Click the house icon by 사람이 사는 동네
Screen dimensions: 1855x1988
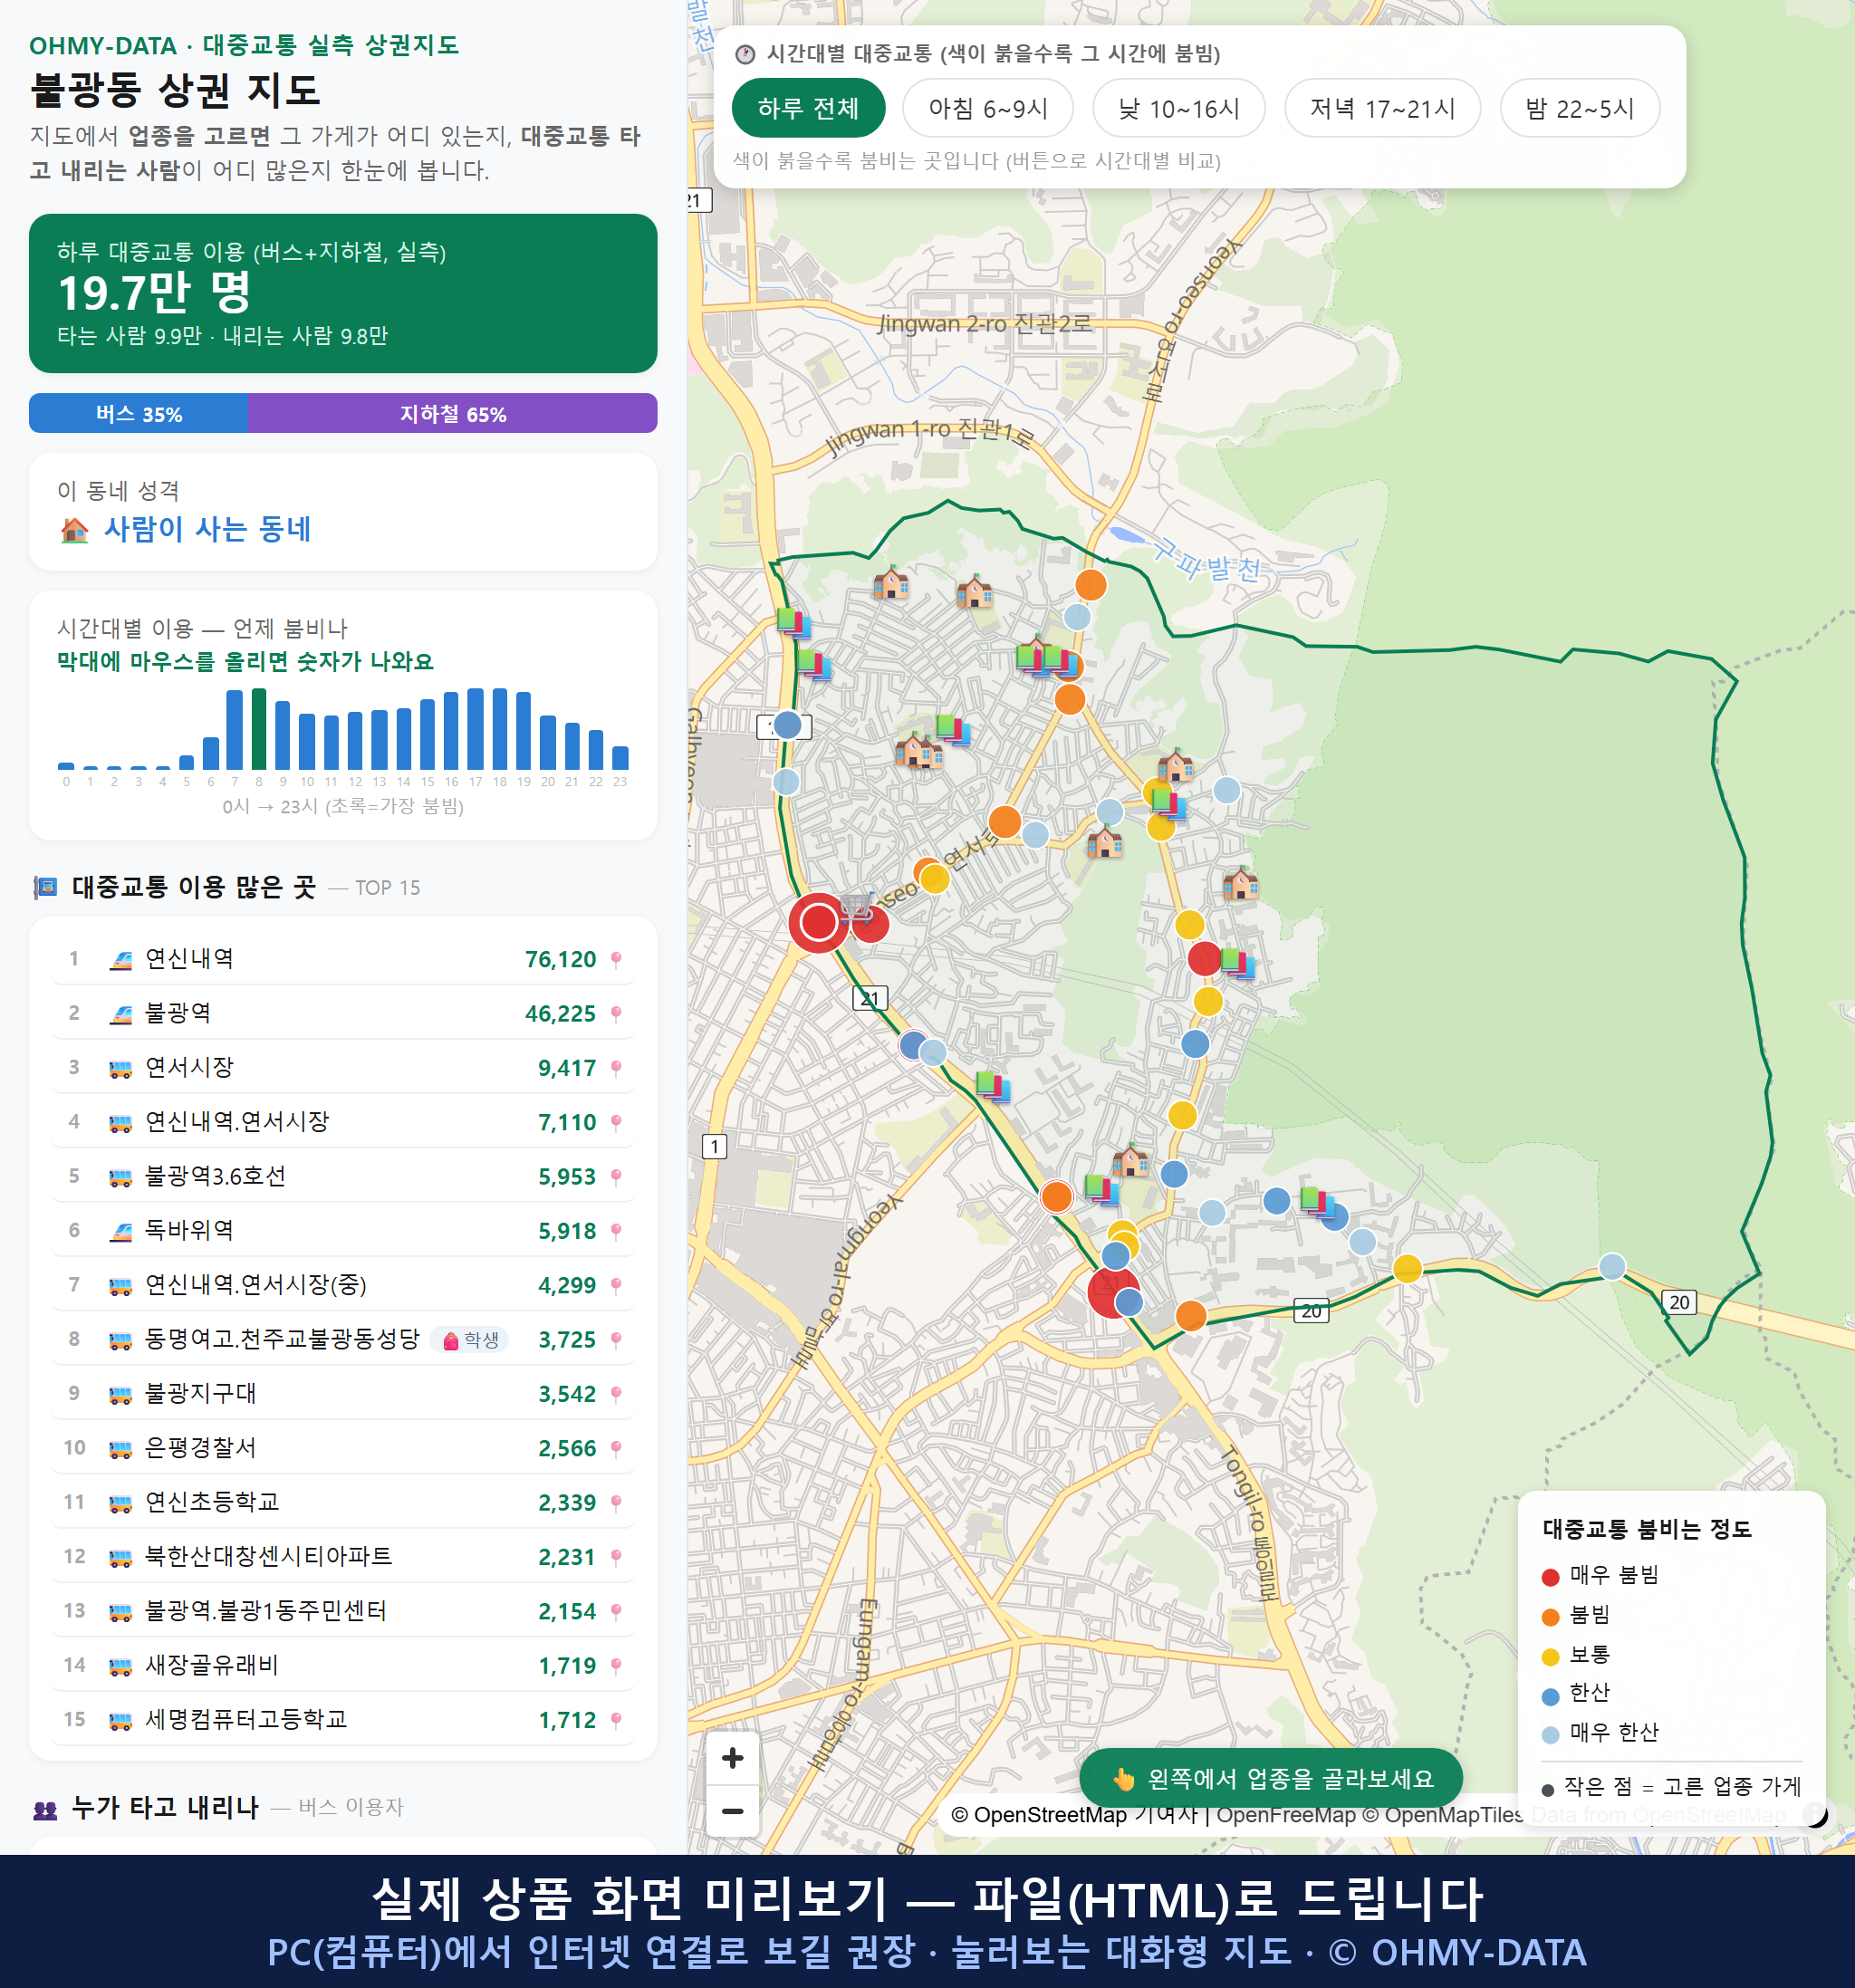75,530
